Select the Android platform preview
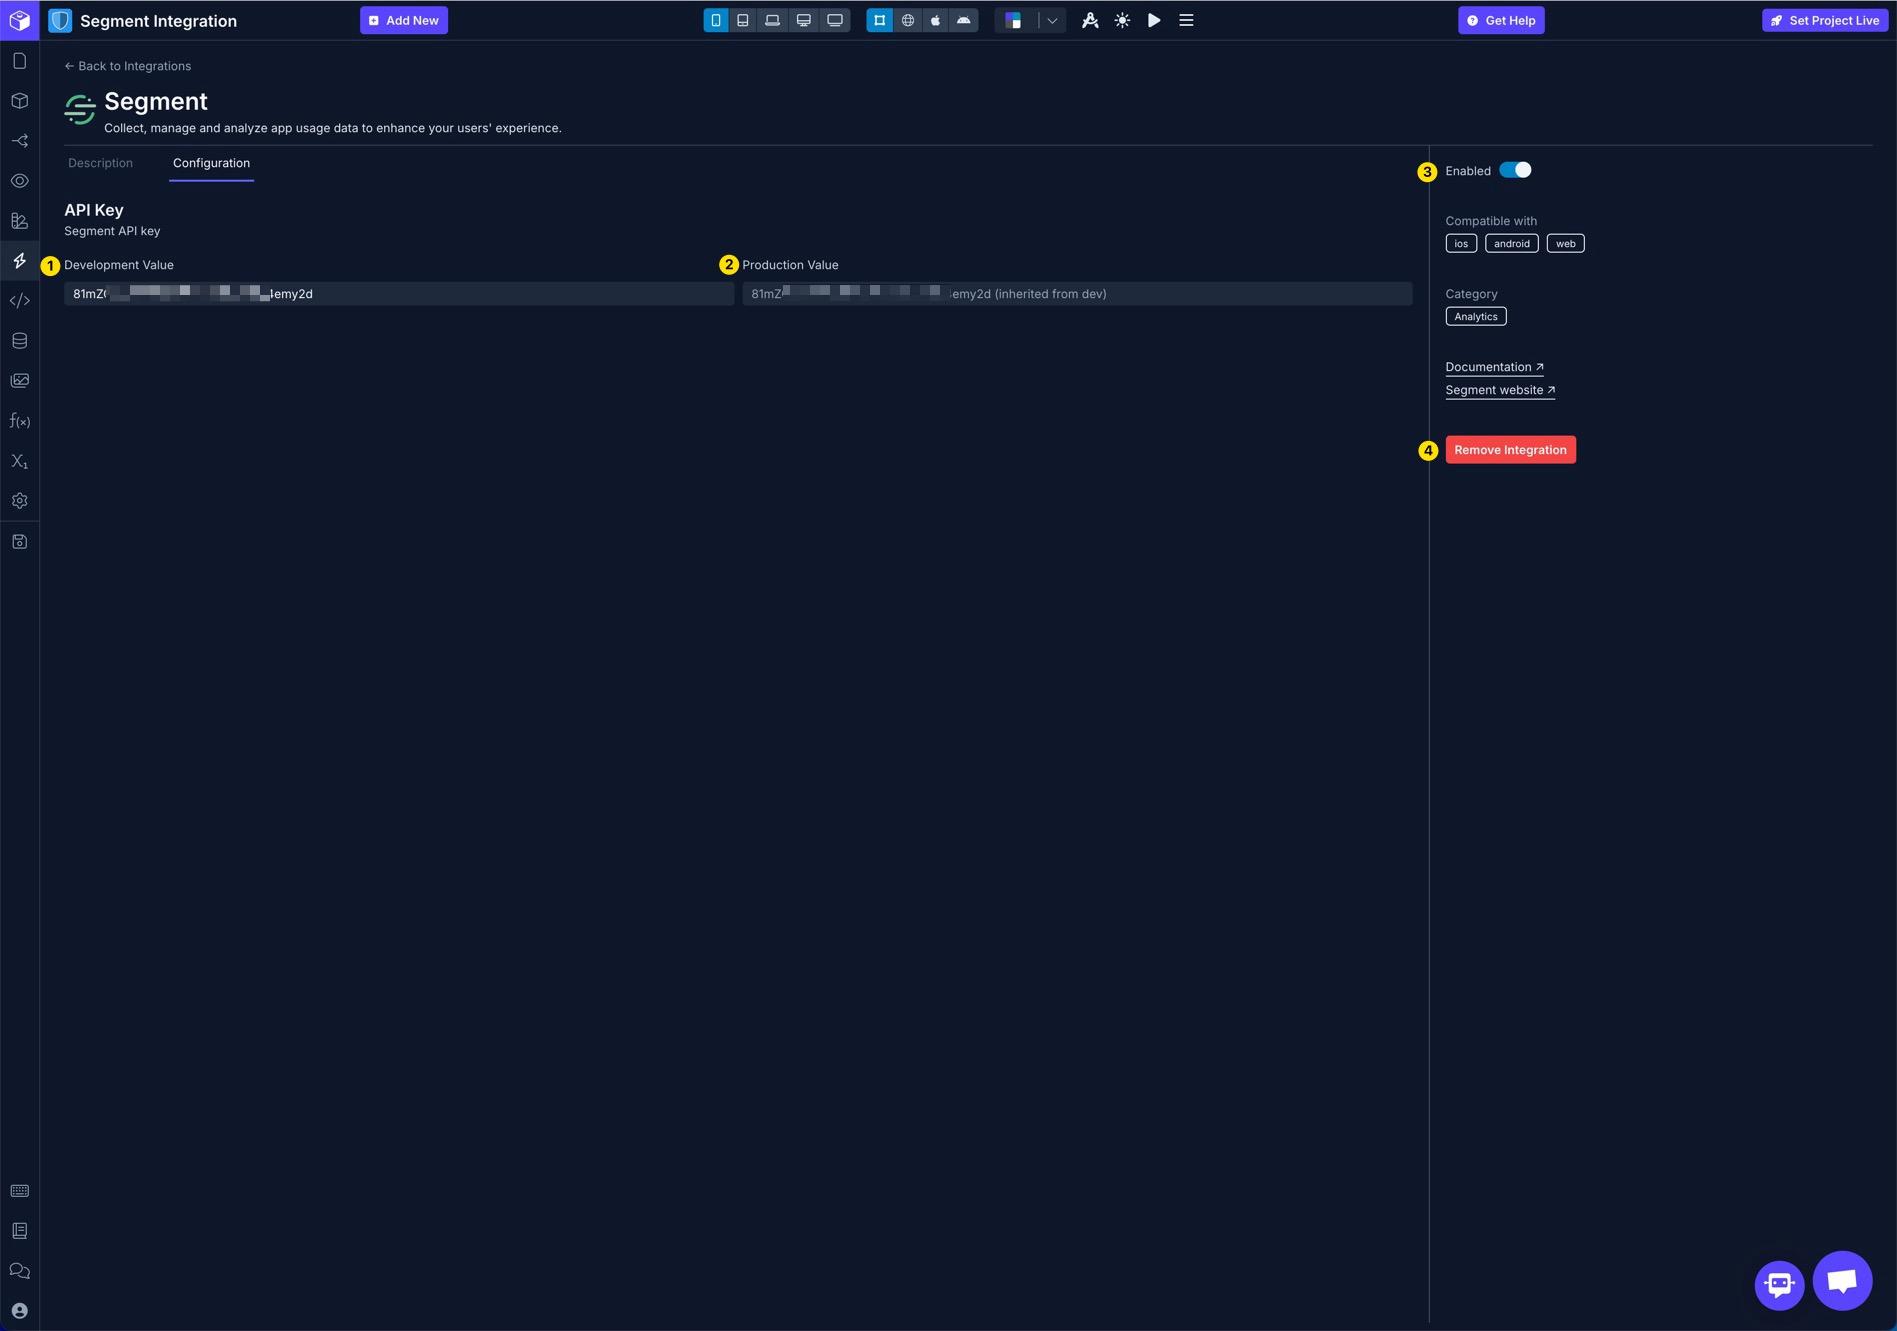 [964, 20]
